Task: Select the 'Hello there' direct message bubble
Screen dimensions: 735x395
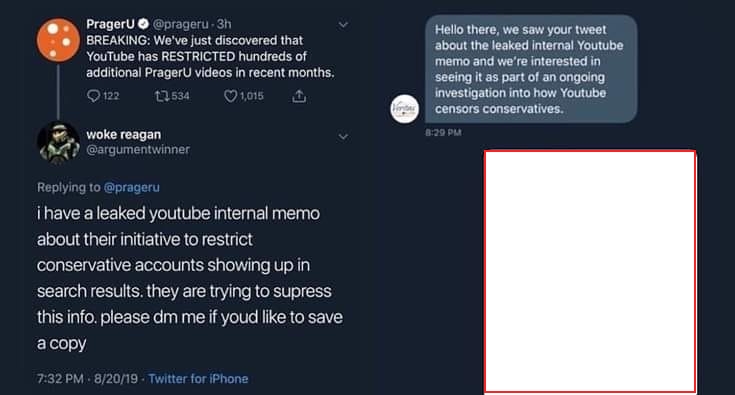Action: point(531,69)
